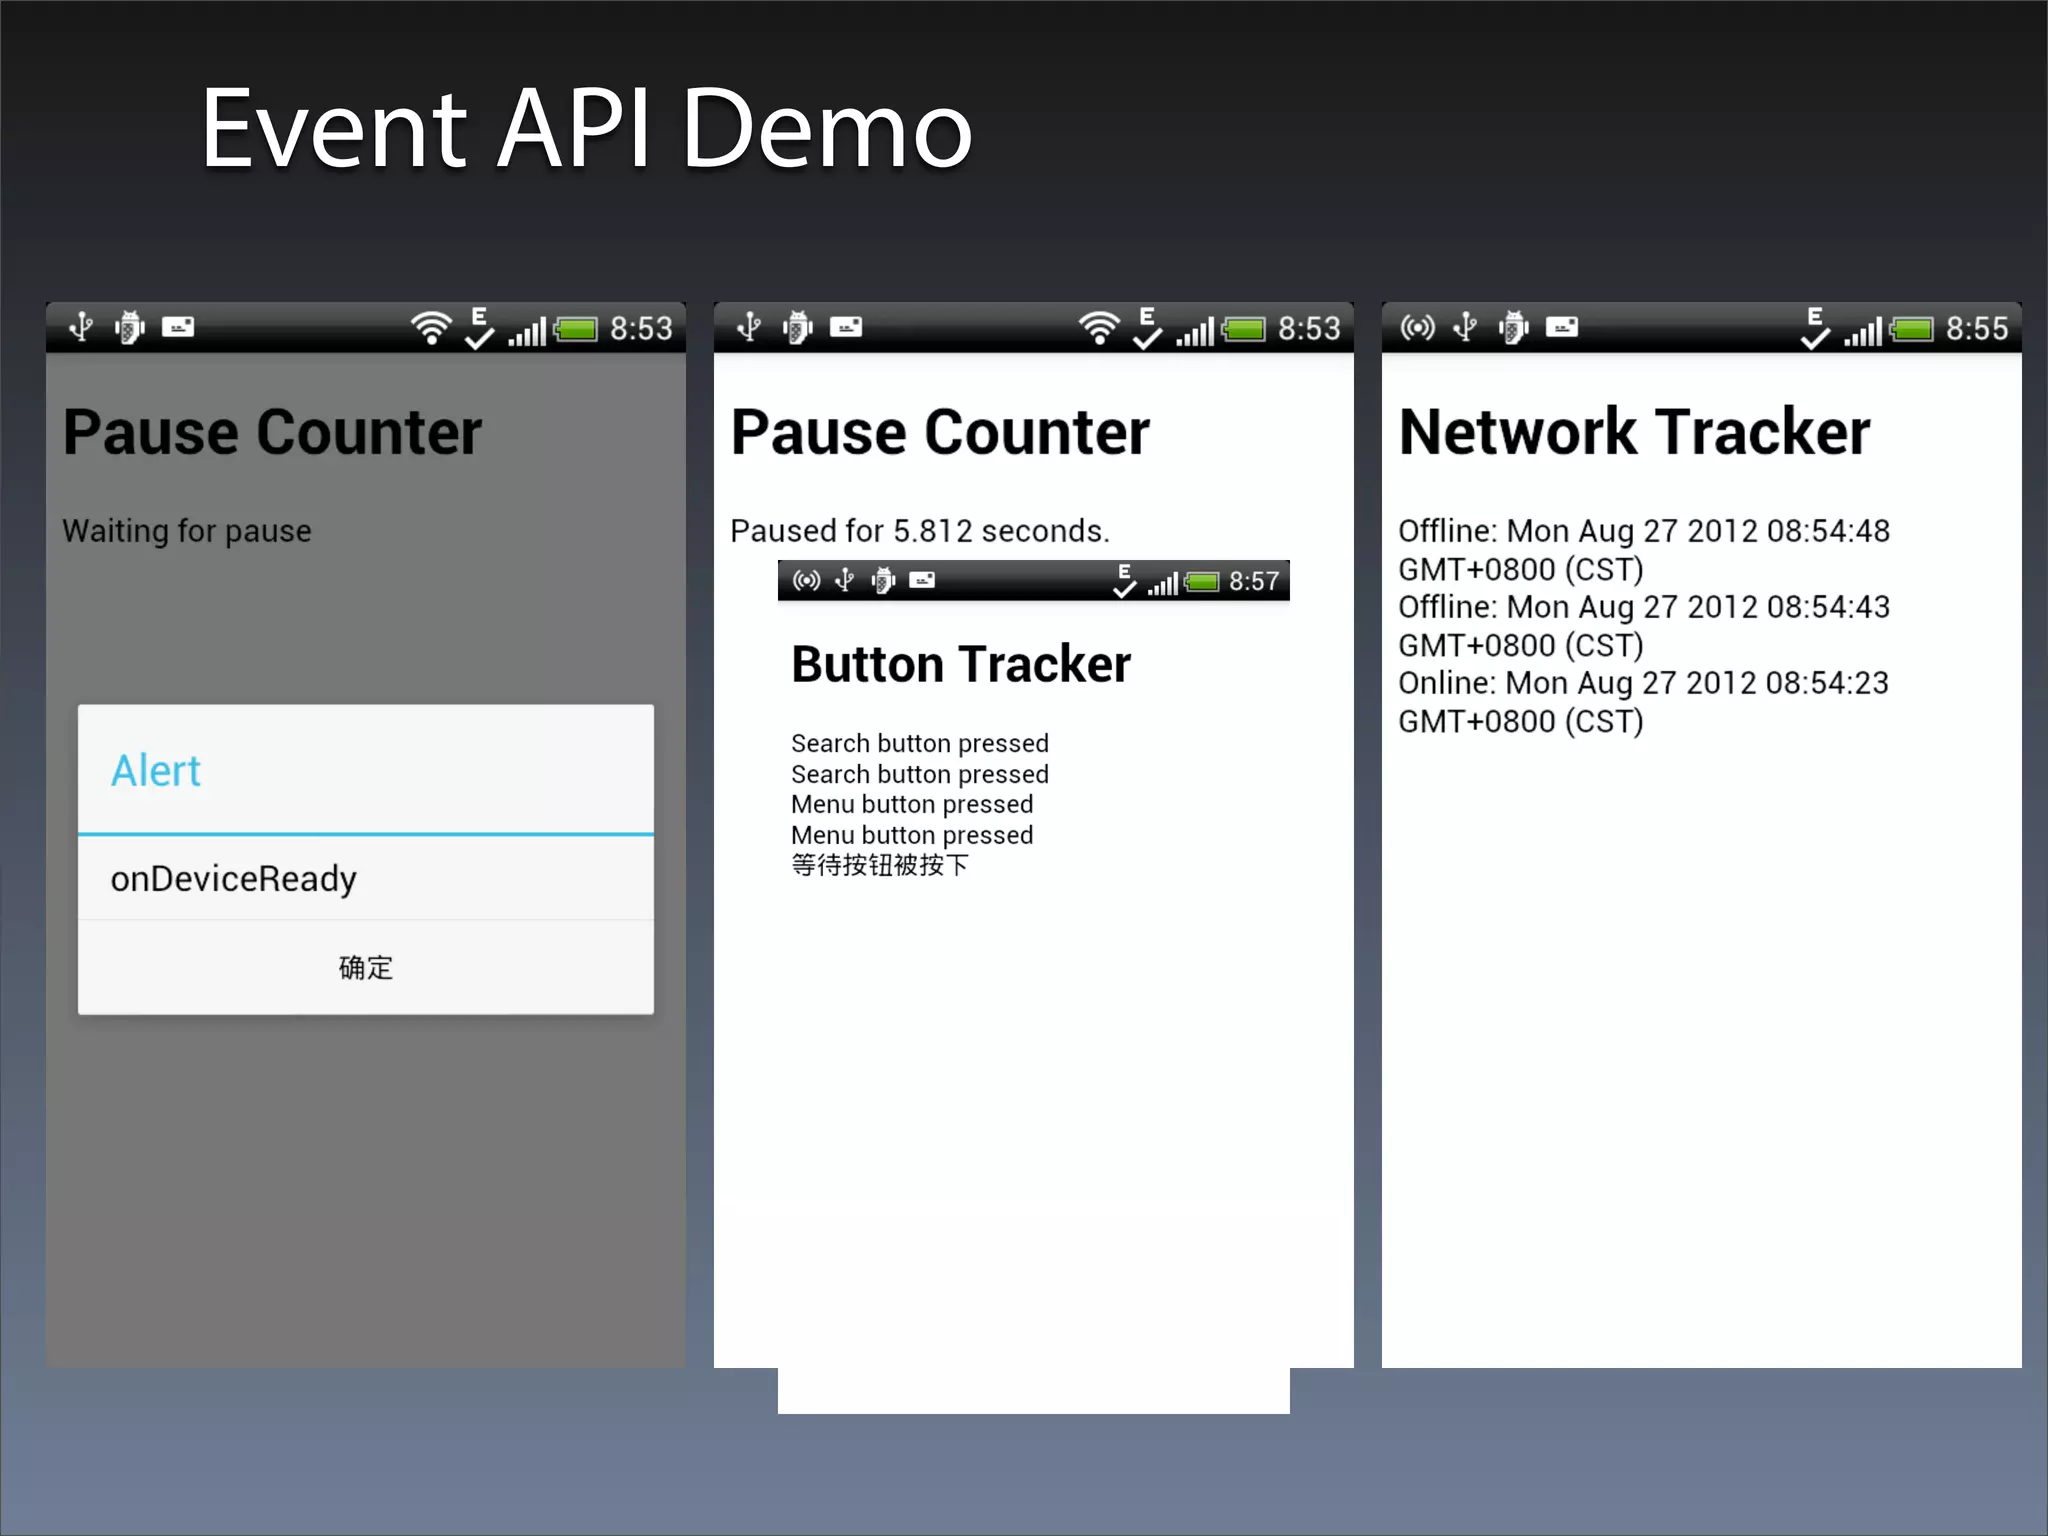Click USB icon in Button Tracker status bar
This screenshot has width=2048, height=1536.
click(845, 580)
